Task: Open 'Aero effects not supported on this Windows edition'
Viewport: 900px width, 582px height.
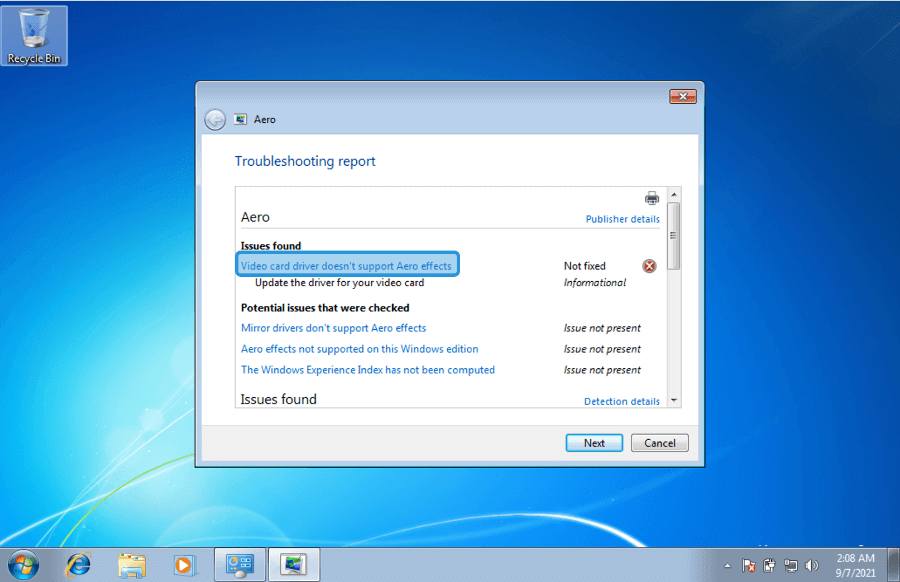Action: tap(359, 349)
